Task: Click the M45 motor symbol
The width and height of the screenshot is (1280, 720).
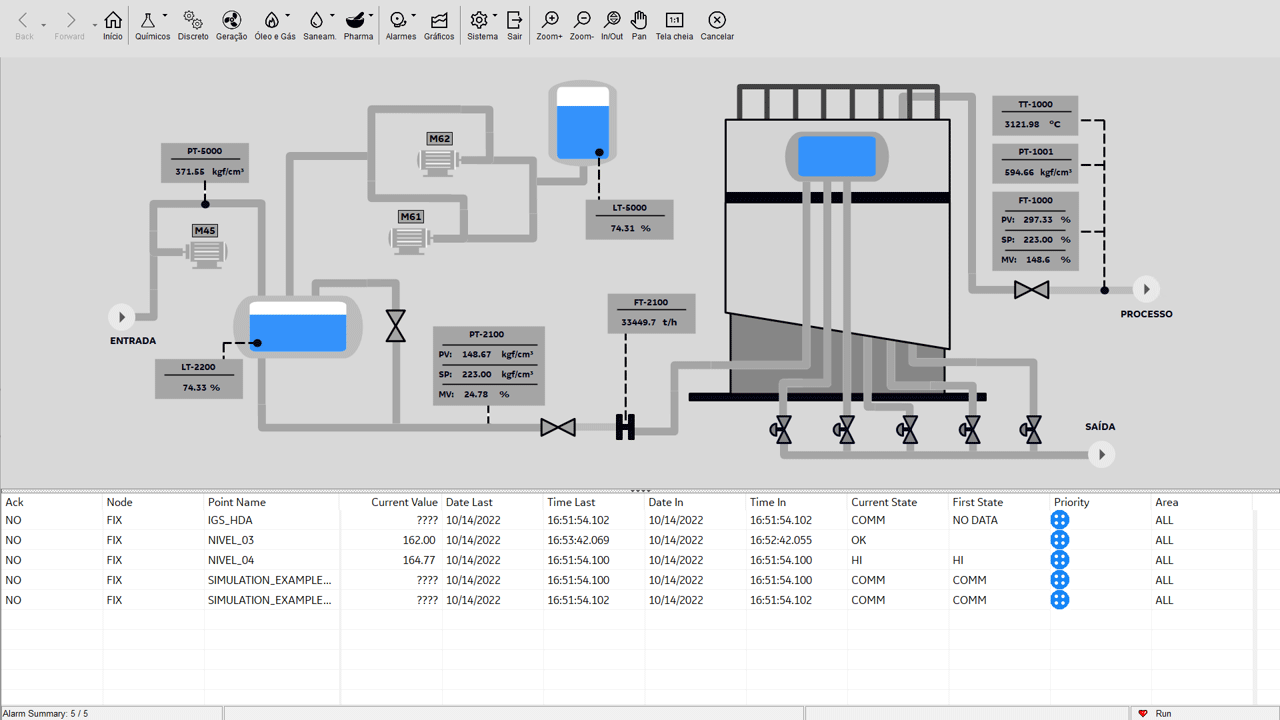Action: [x=205, y=253]
